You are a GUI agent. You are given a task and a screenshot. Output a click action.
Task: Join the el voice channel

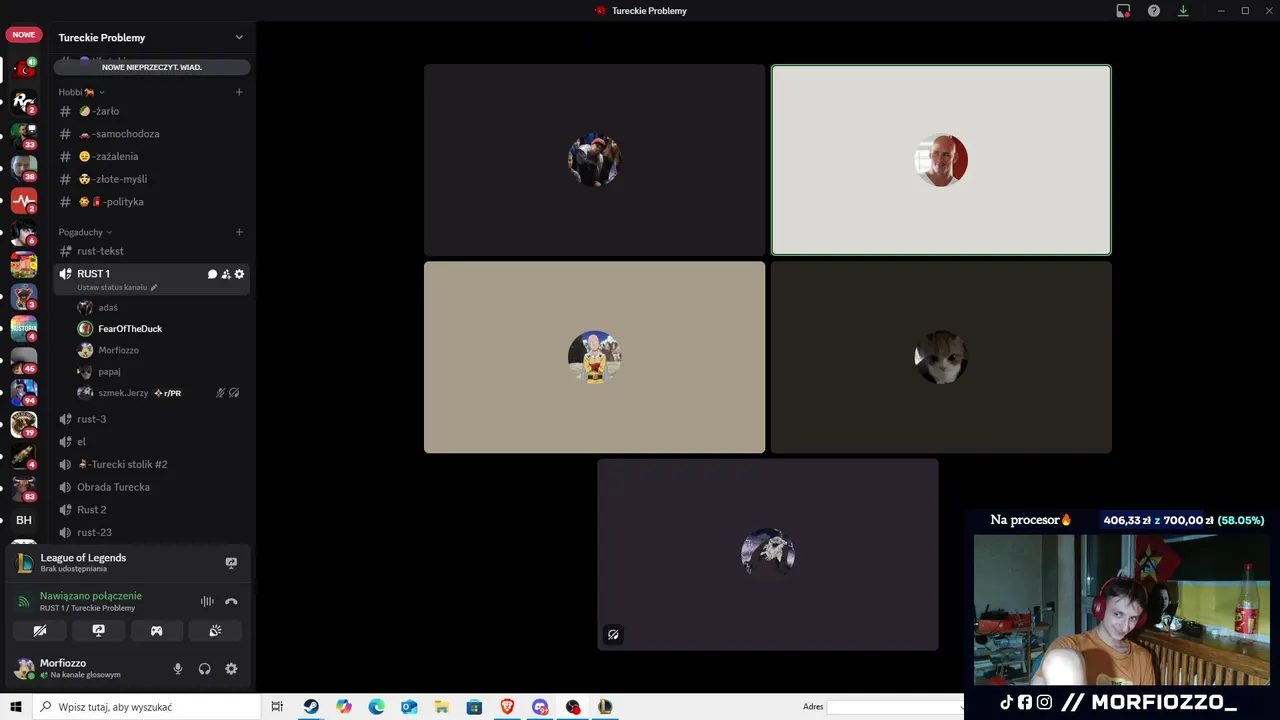pos(152,442)
